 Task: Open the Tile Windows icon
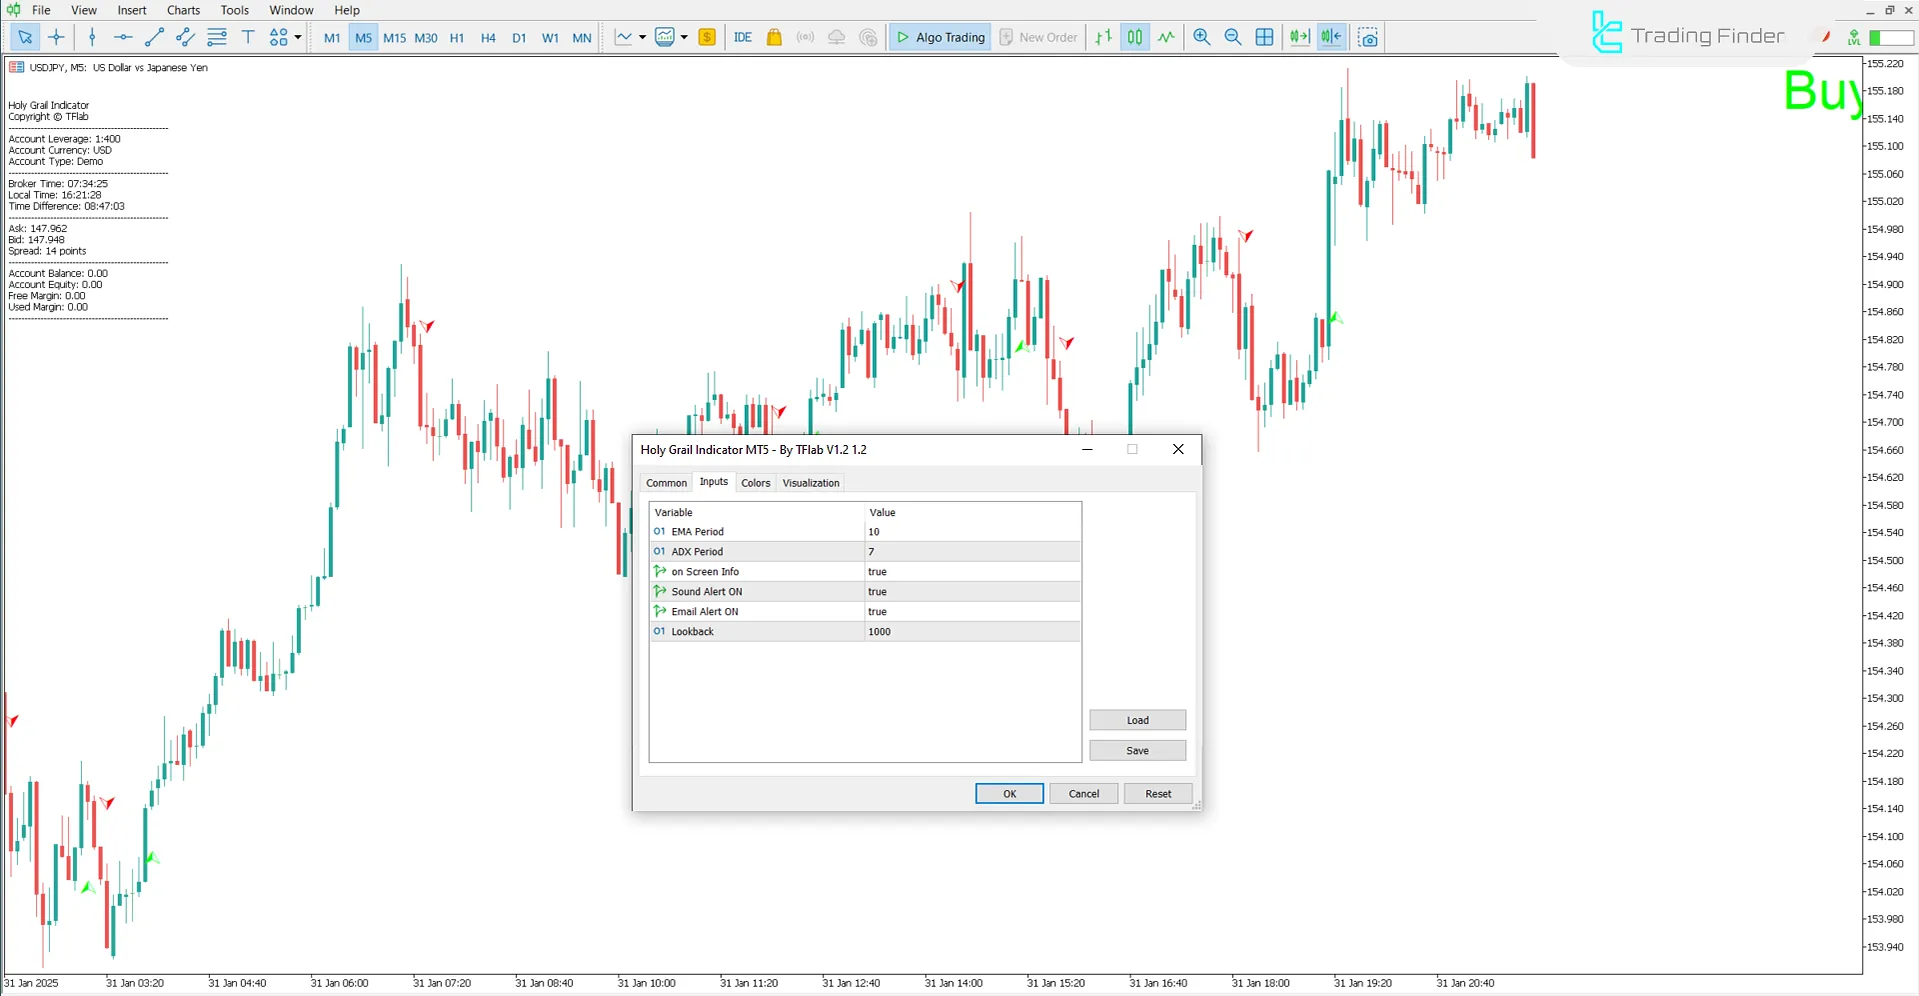click(x=1265, y=37)
